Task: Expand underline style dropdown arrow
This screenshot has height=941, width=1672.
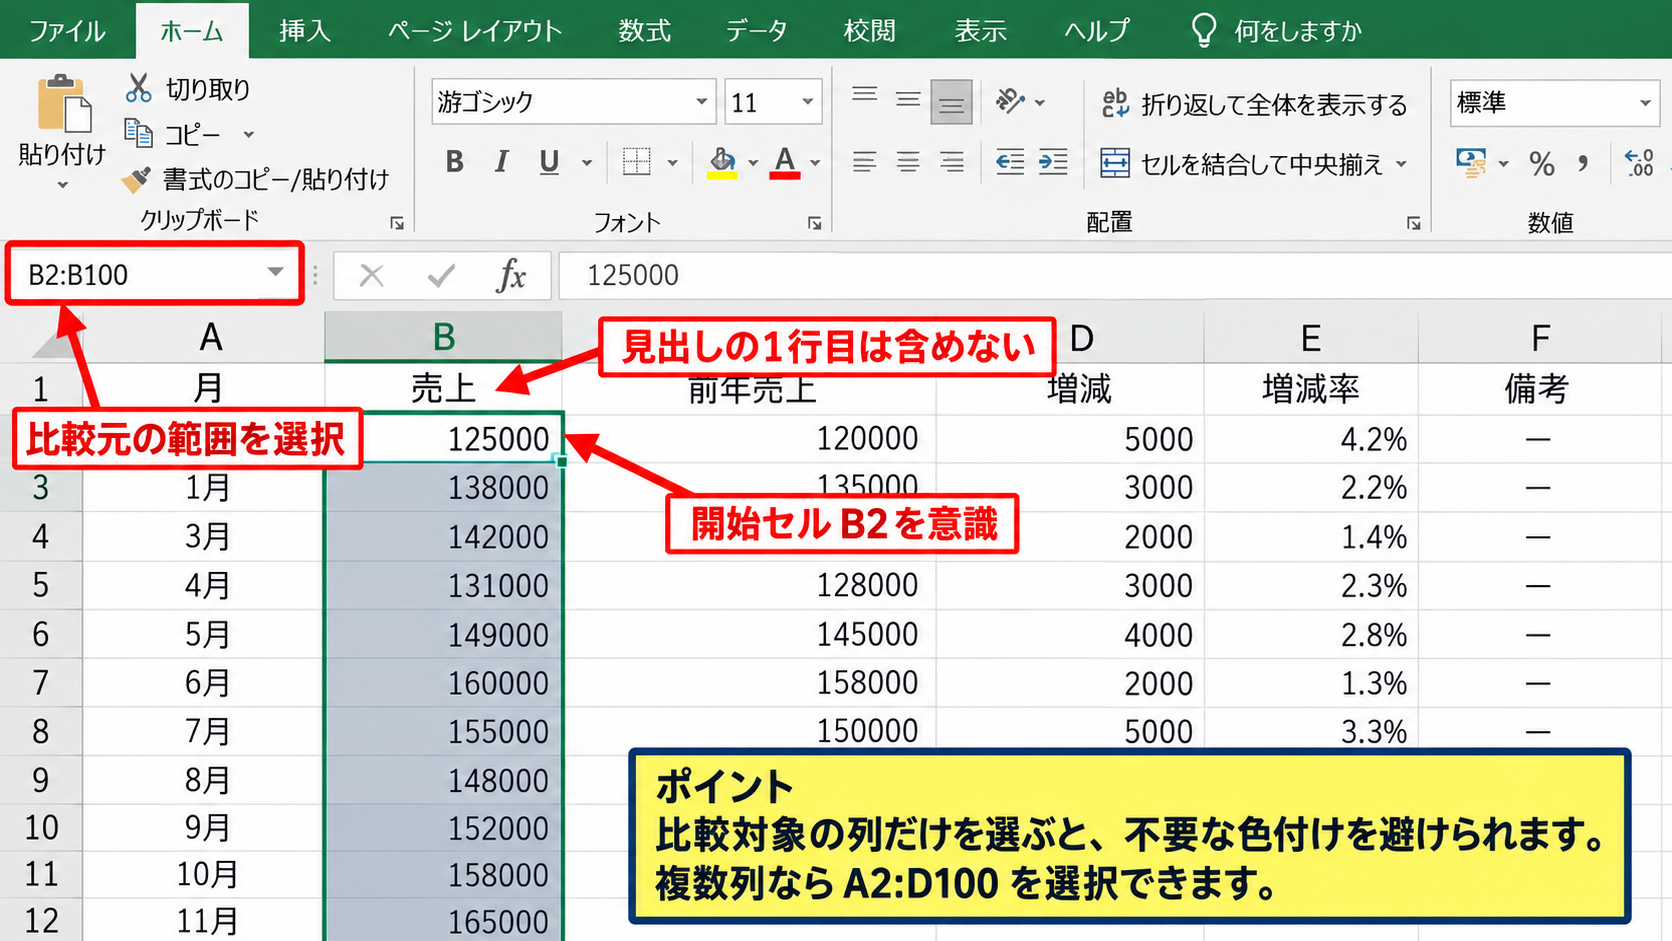Action: 587,163
